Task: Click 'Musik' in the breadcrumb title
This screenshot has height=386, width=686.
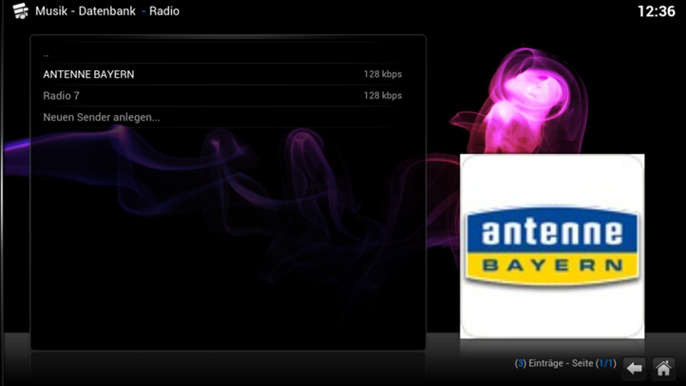Action: [x=51, y=11]
